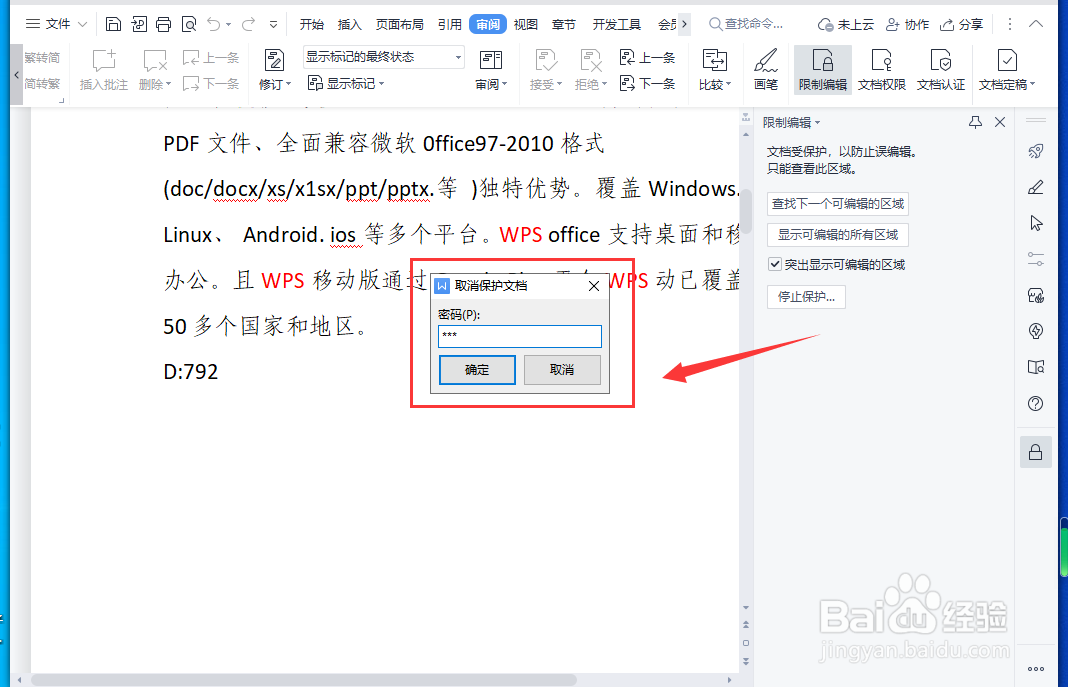Click the 协作 collaboration button
Viewport: 1068px width, 687px height.
tap(907, 25)
